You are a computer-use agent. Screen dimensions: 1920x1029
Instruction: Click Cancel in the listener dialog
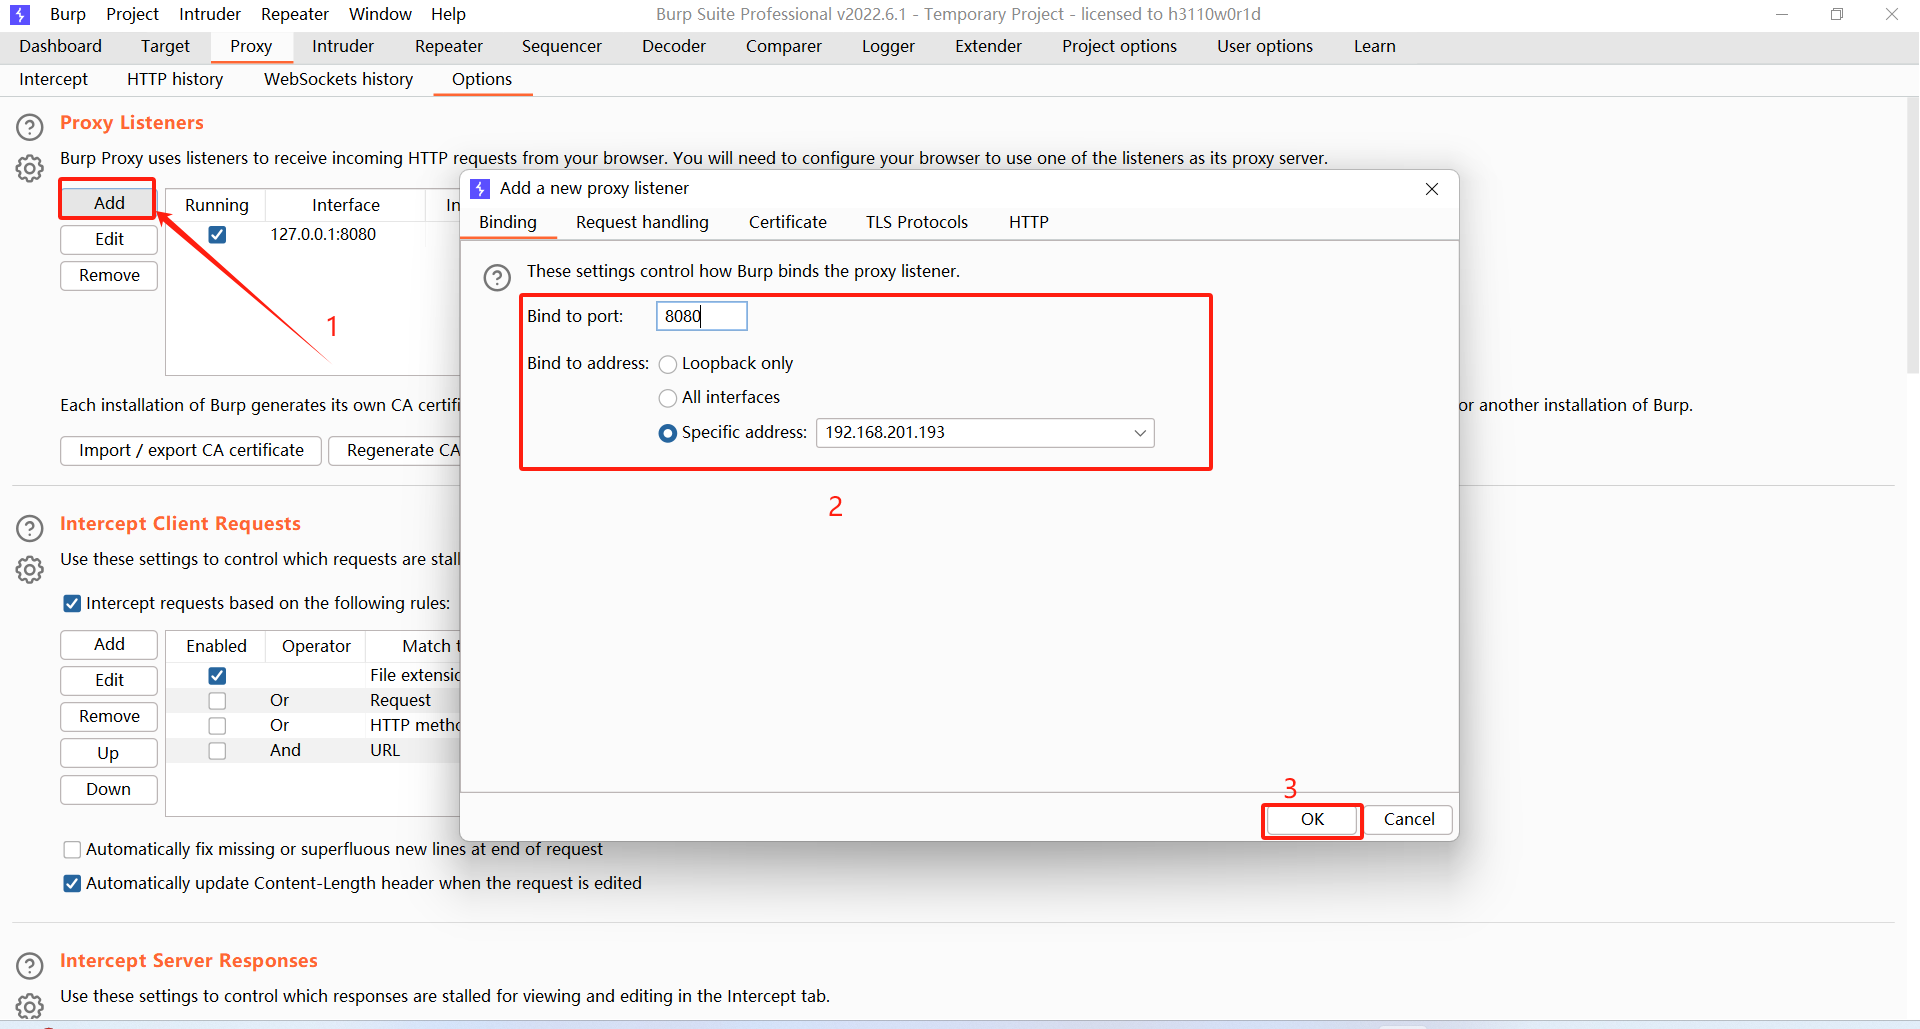click(1409, 819)
